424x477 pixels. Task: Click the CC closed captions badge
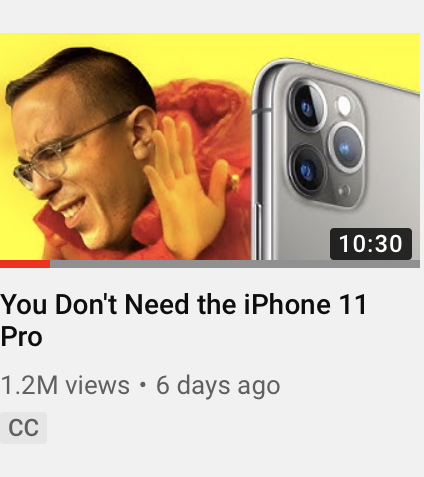(23, 428)
